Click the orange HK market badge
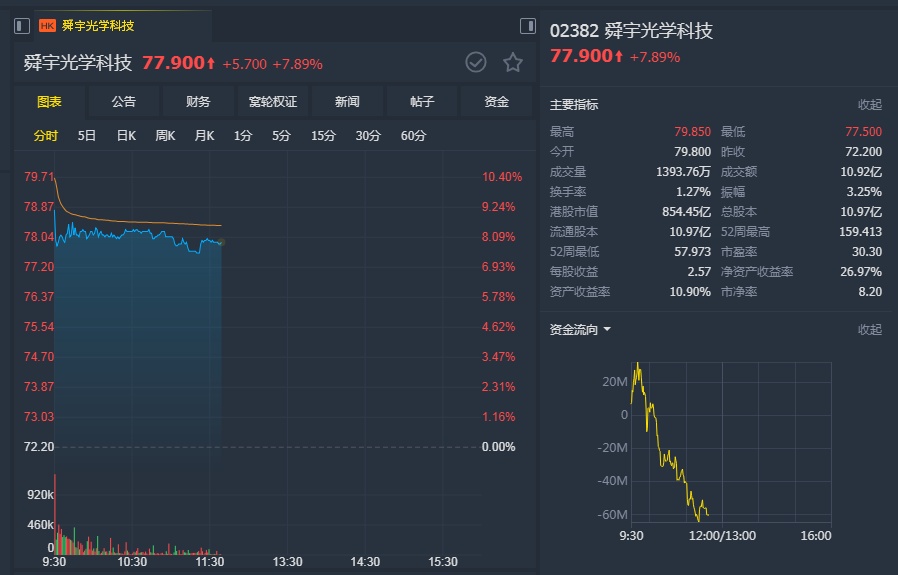The image size is (898, 575). coord(47,25)
